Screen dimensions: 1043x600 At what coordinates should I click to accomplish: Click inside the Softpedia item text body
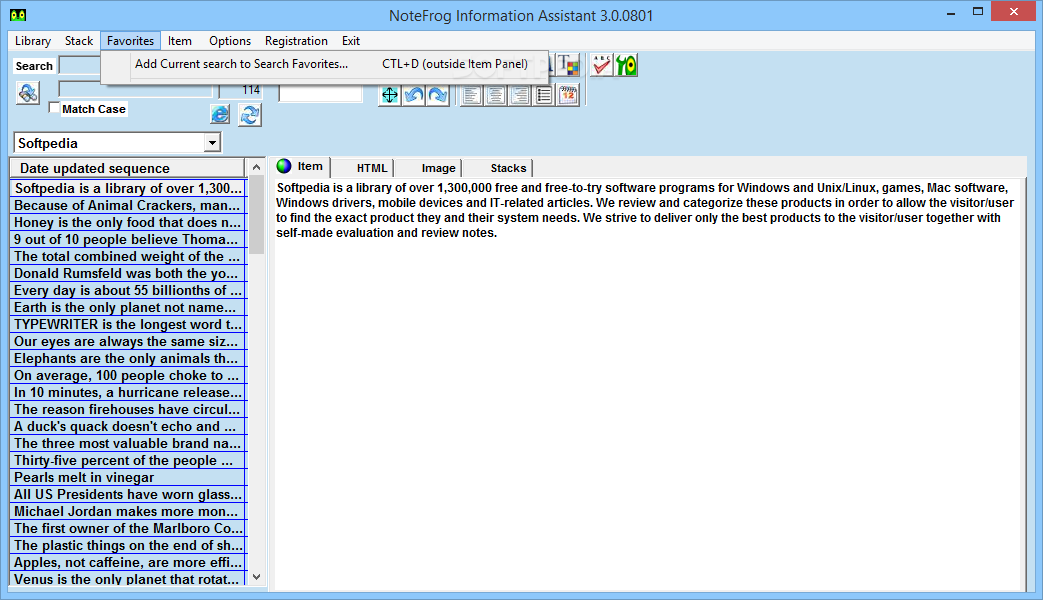(x=645, y=382)
